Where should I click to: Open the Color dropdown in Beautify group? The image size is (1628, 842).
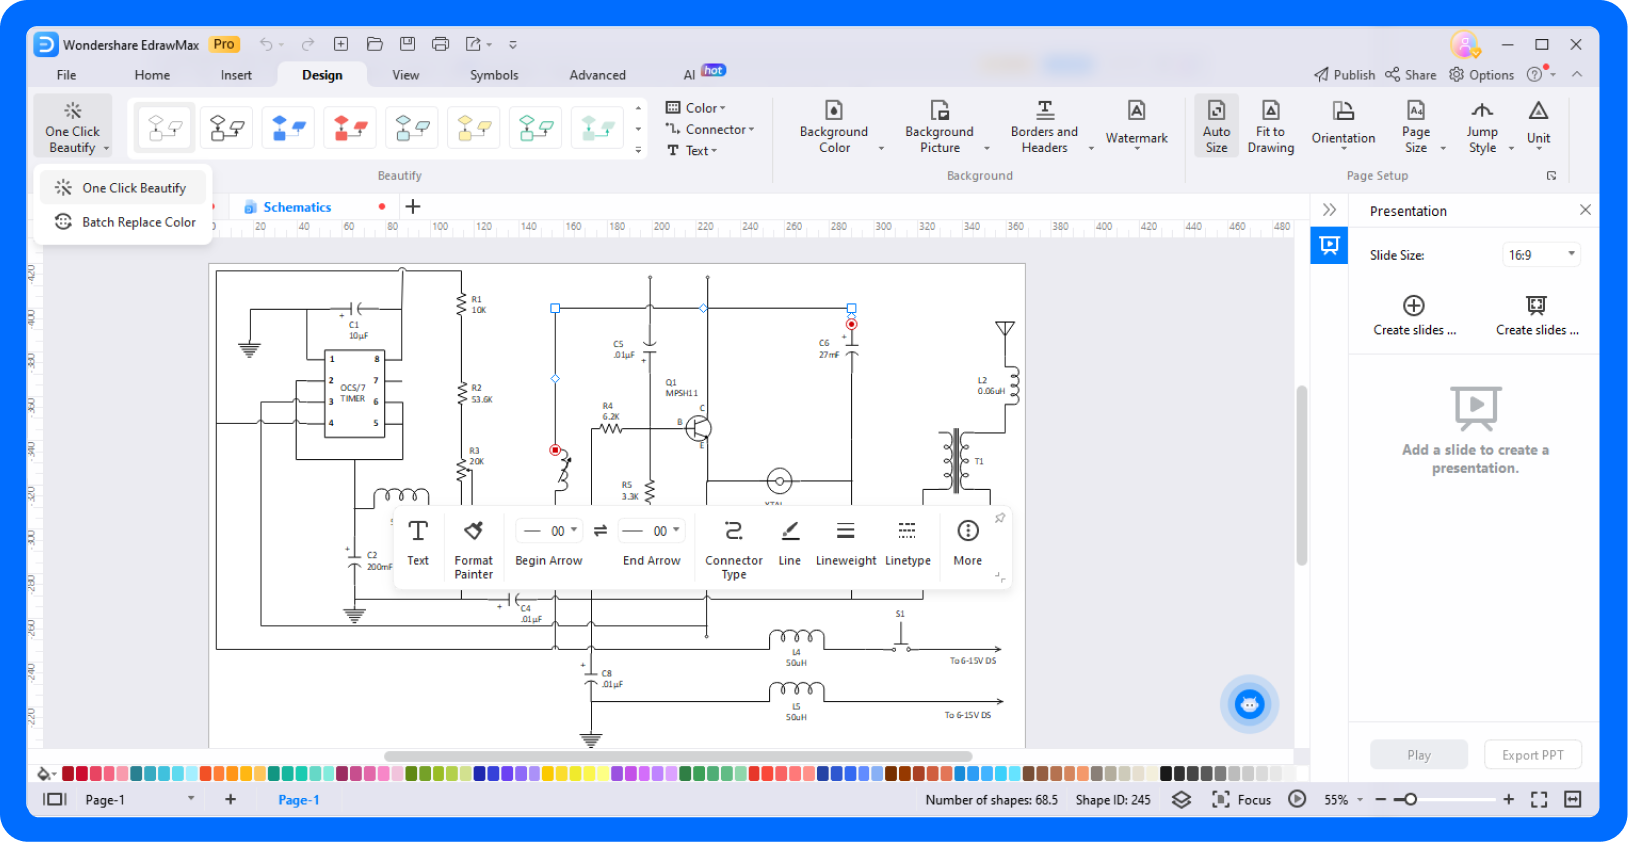pos(696,108)
